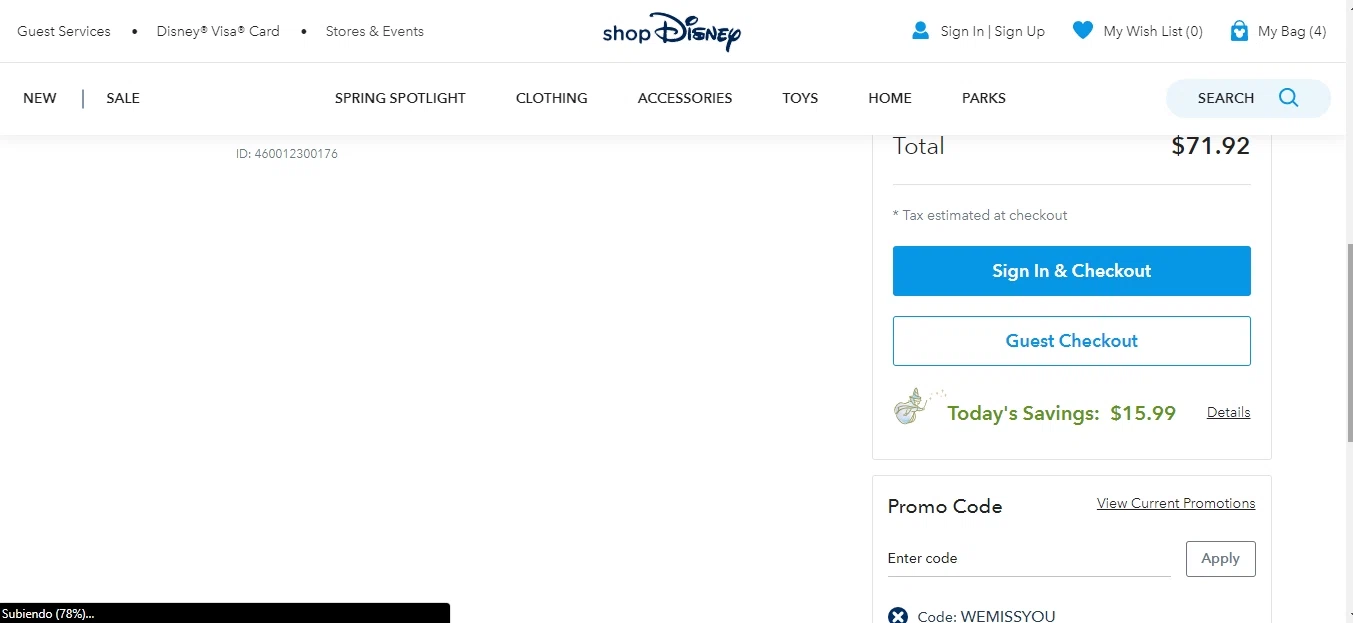Open the SPRING SPOTLIGHT menu

pos(400,98)
